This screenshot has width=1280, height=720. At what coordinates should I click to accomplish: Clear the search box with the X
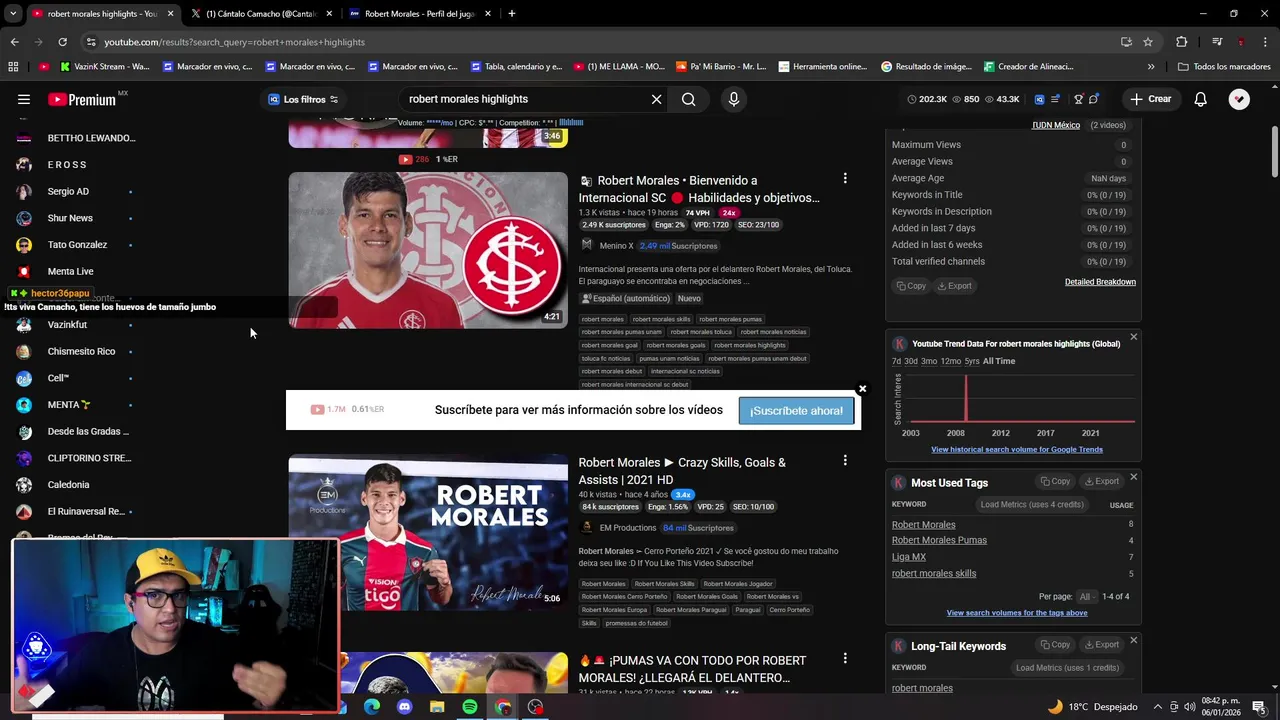(656, 99)
